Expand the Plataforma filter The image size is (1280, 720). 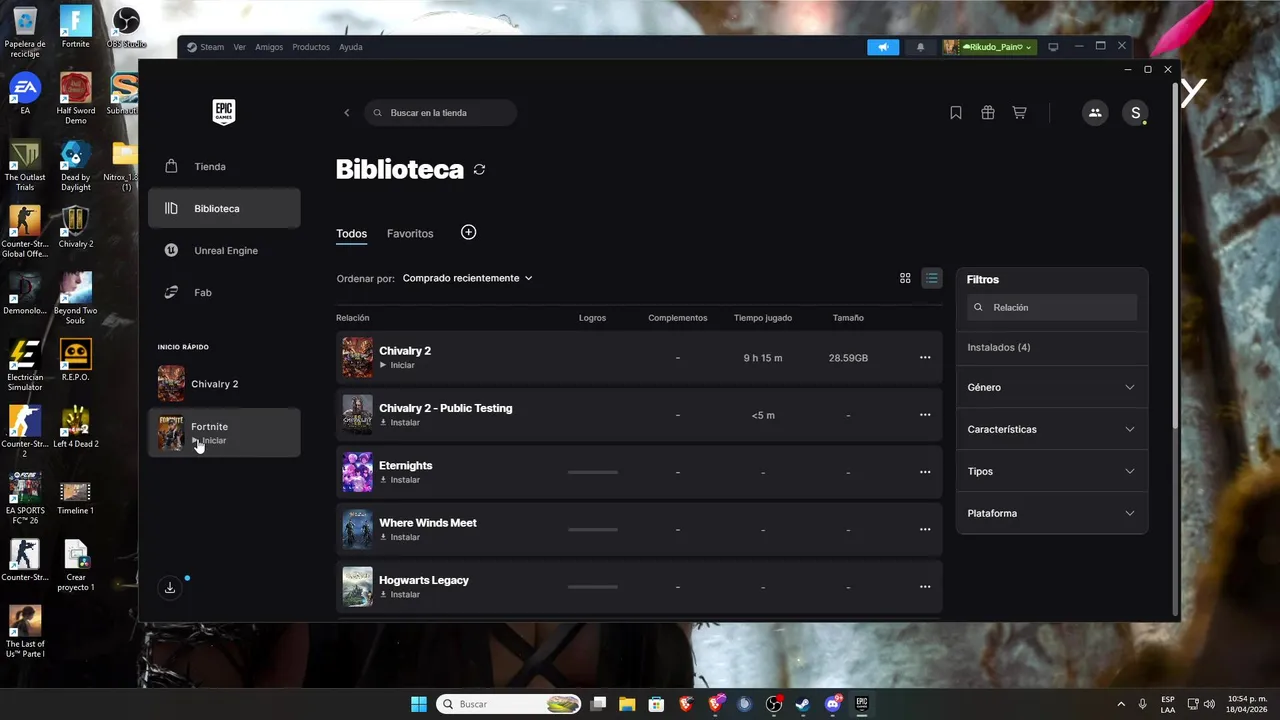pos(1052,513)
